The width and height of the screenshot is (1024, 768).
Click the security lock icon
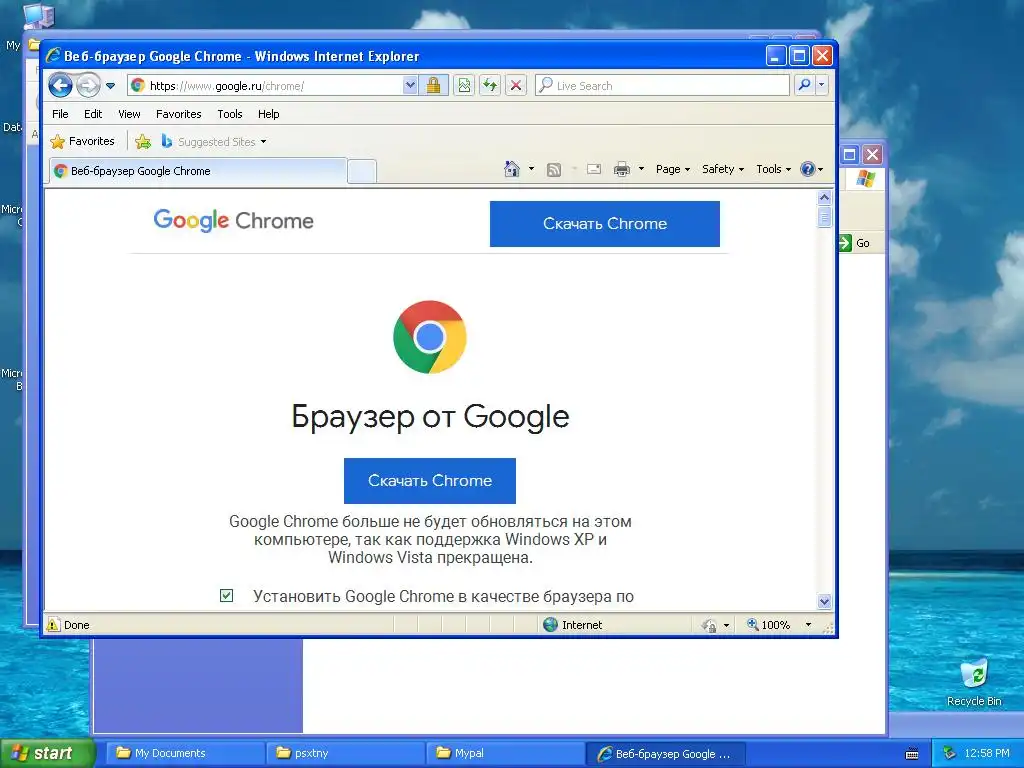(x=433, y=86)
